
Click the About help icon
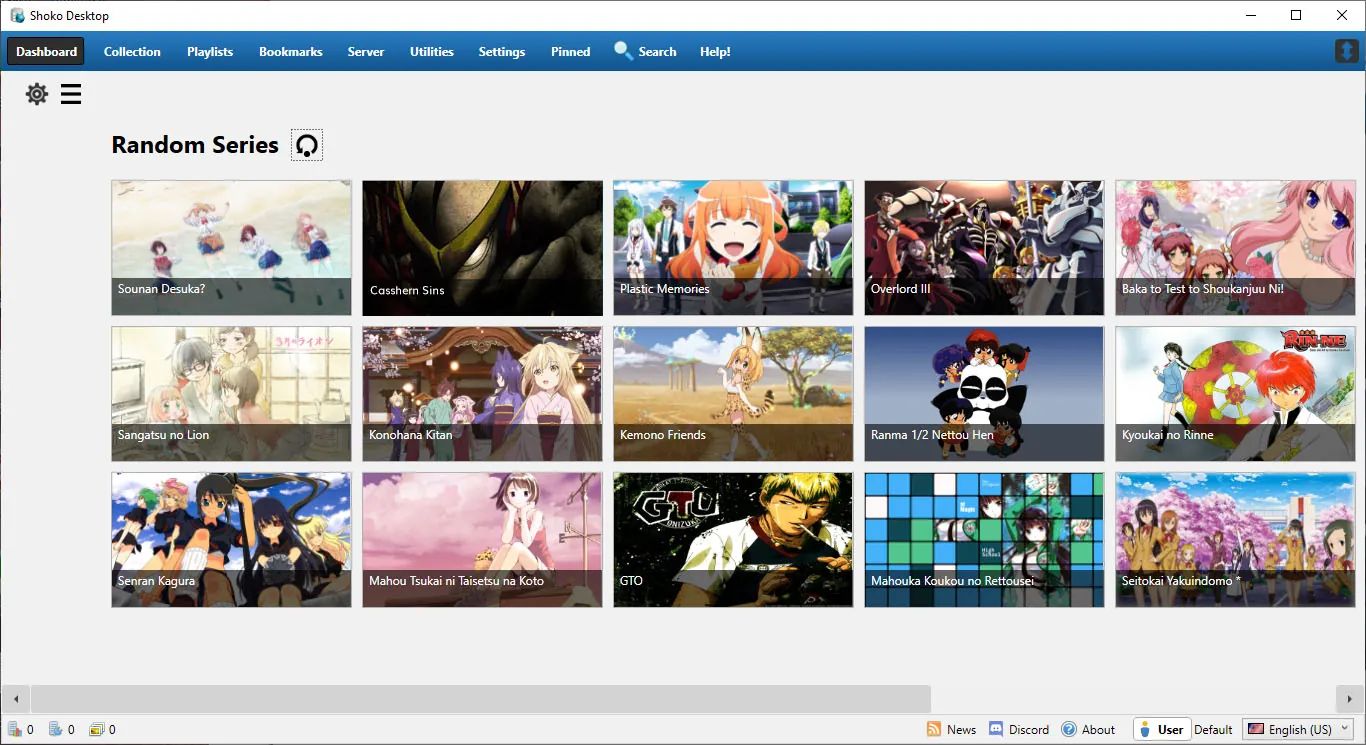[x=1069, y=729]
